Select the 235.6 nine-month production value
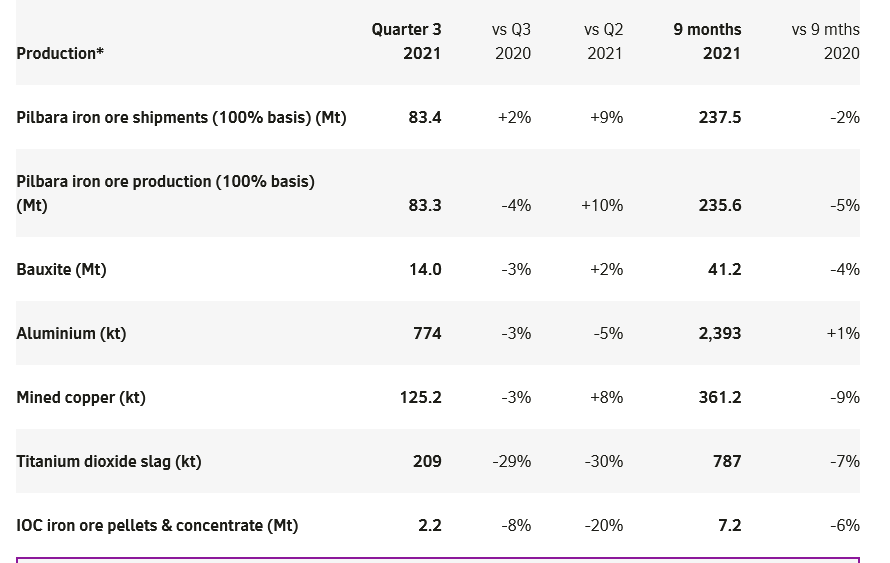 click(x=720, y=205)
